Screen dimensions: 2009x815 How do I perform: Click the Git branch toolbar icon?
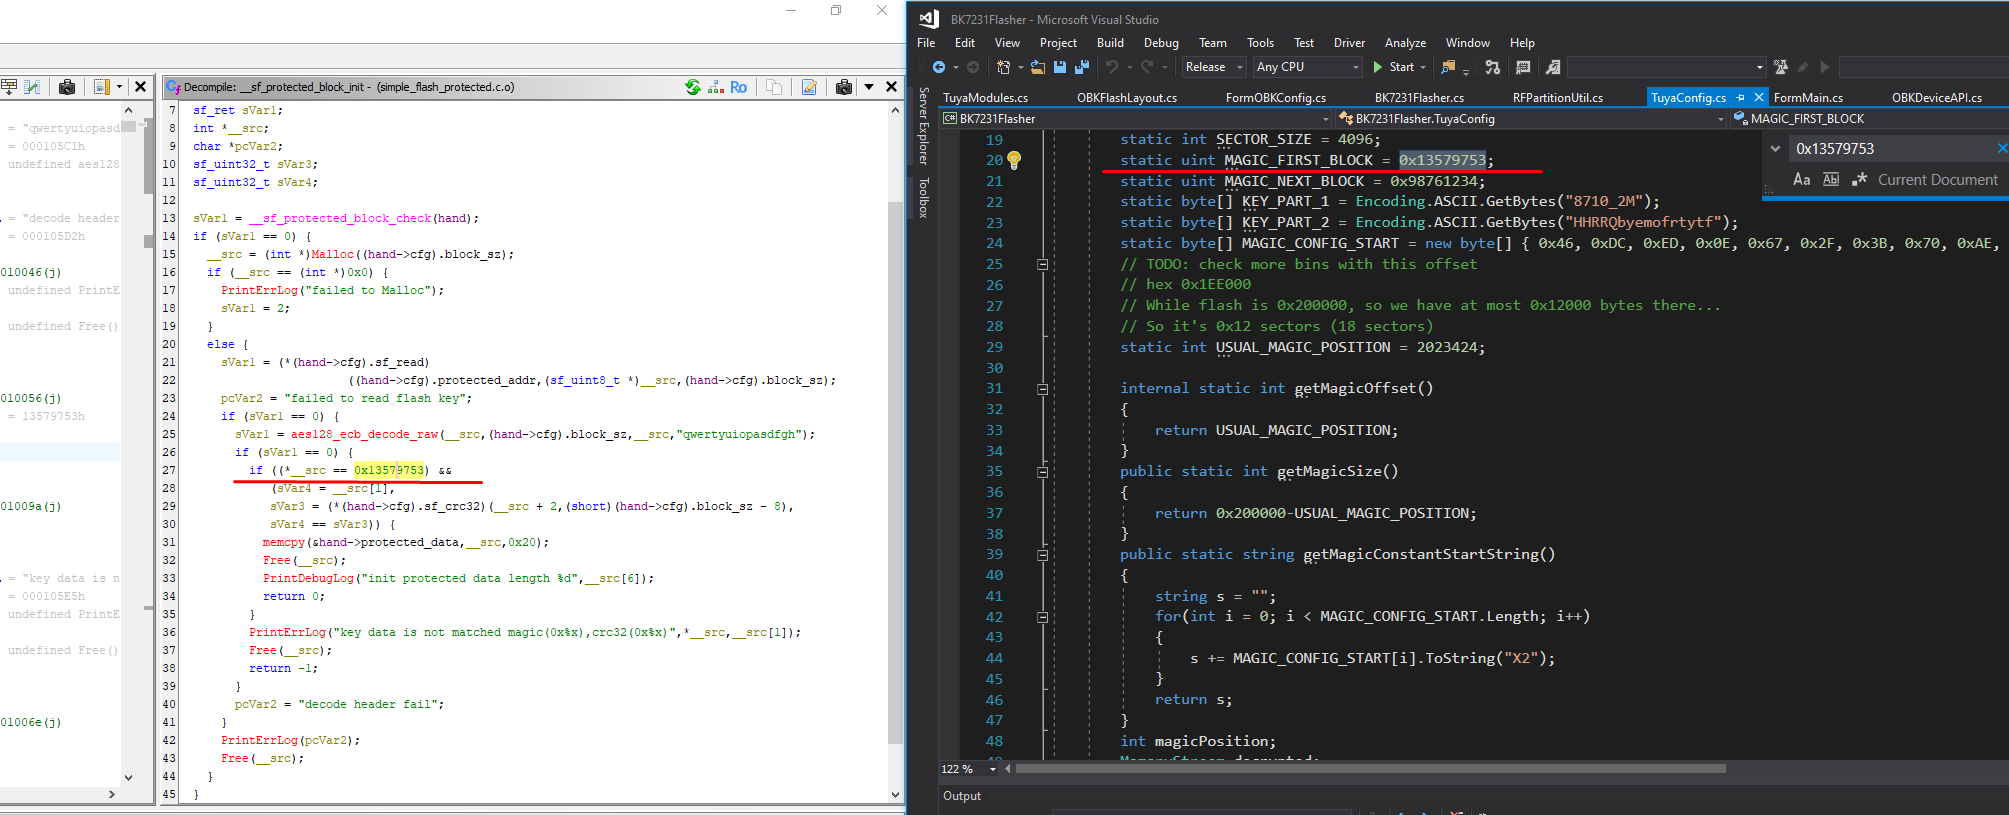tap(1492, 67)
